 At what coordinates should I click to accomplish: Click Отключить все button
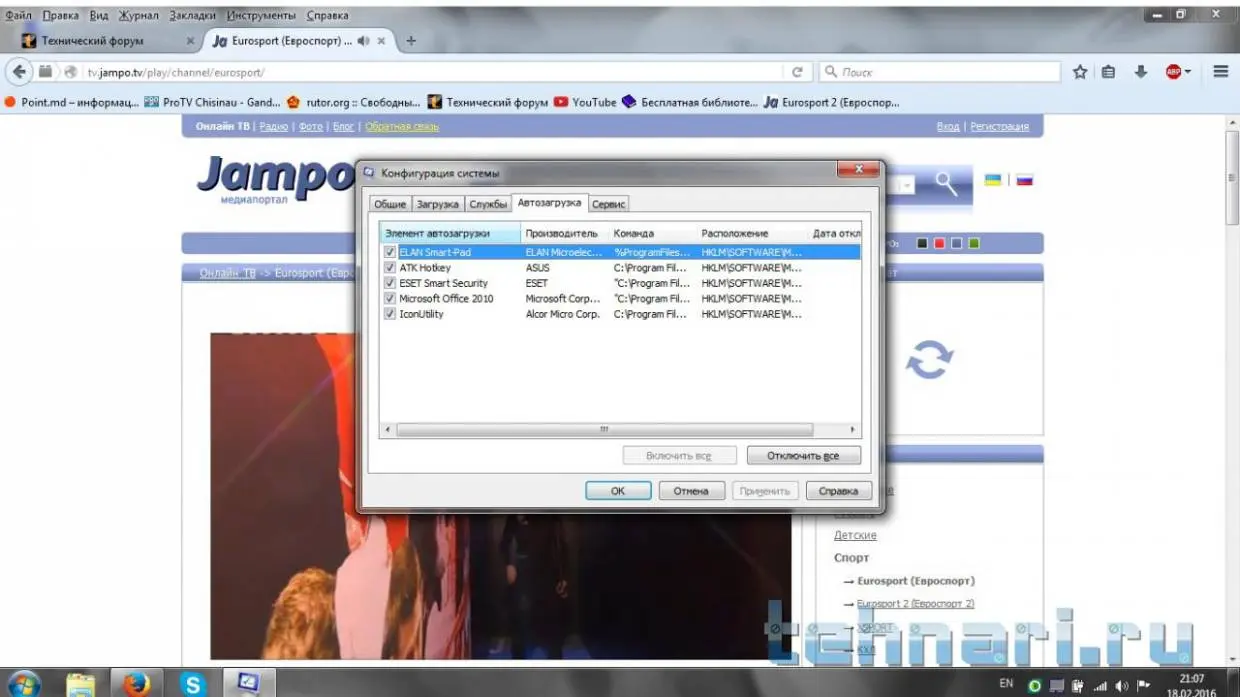click(803, 456)
